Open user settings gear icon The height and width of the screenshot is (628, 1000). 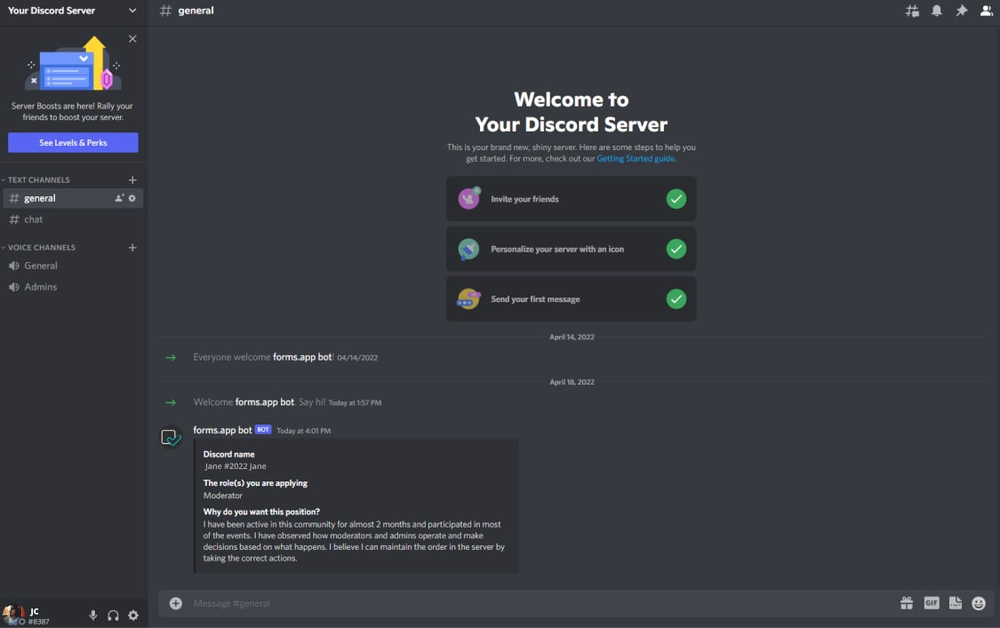coord(133,615)
